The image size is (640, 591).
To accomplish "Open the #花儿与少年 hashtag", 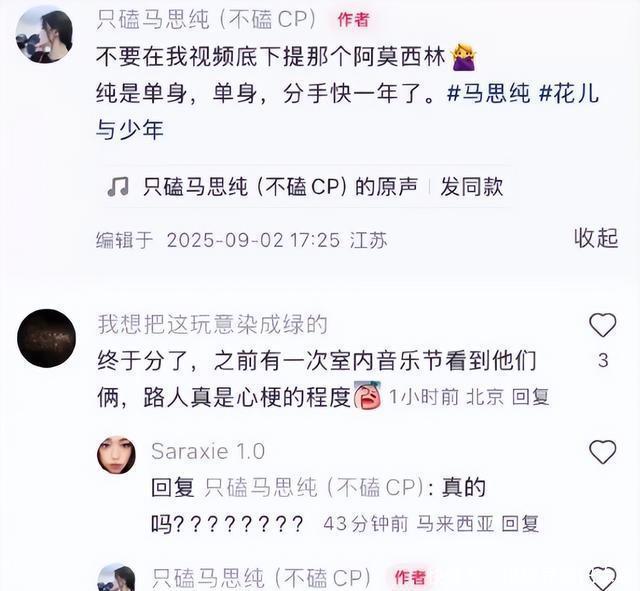I will [x=347, y=111].
